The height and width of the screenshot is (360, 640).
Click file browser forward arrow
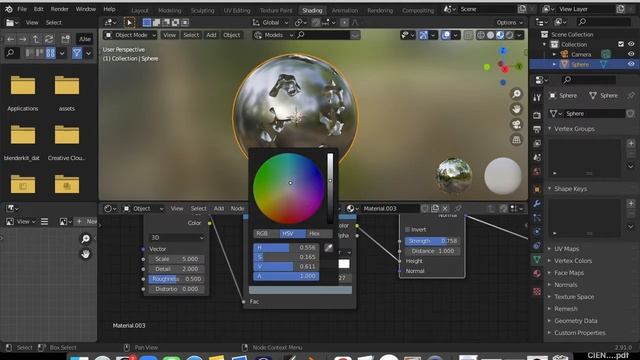coord(23,39)
